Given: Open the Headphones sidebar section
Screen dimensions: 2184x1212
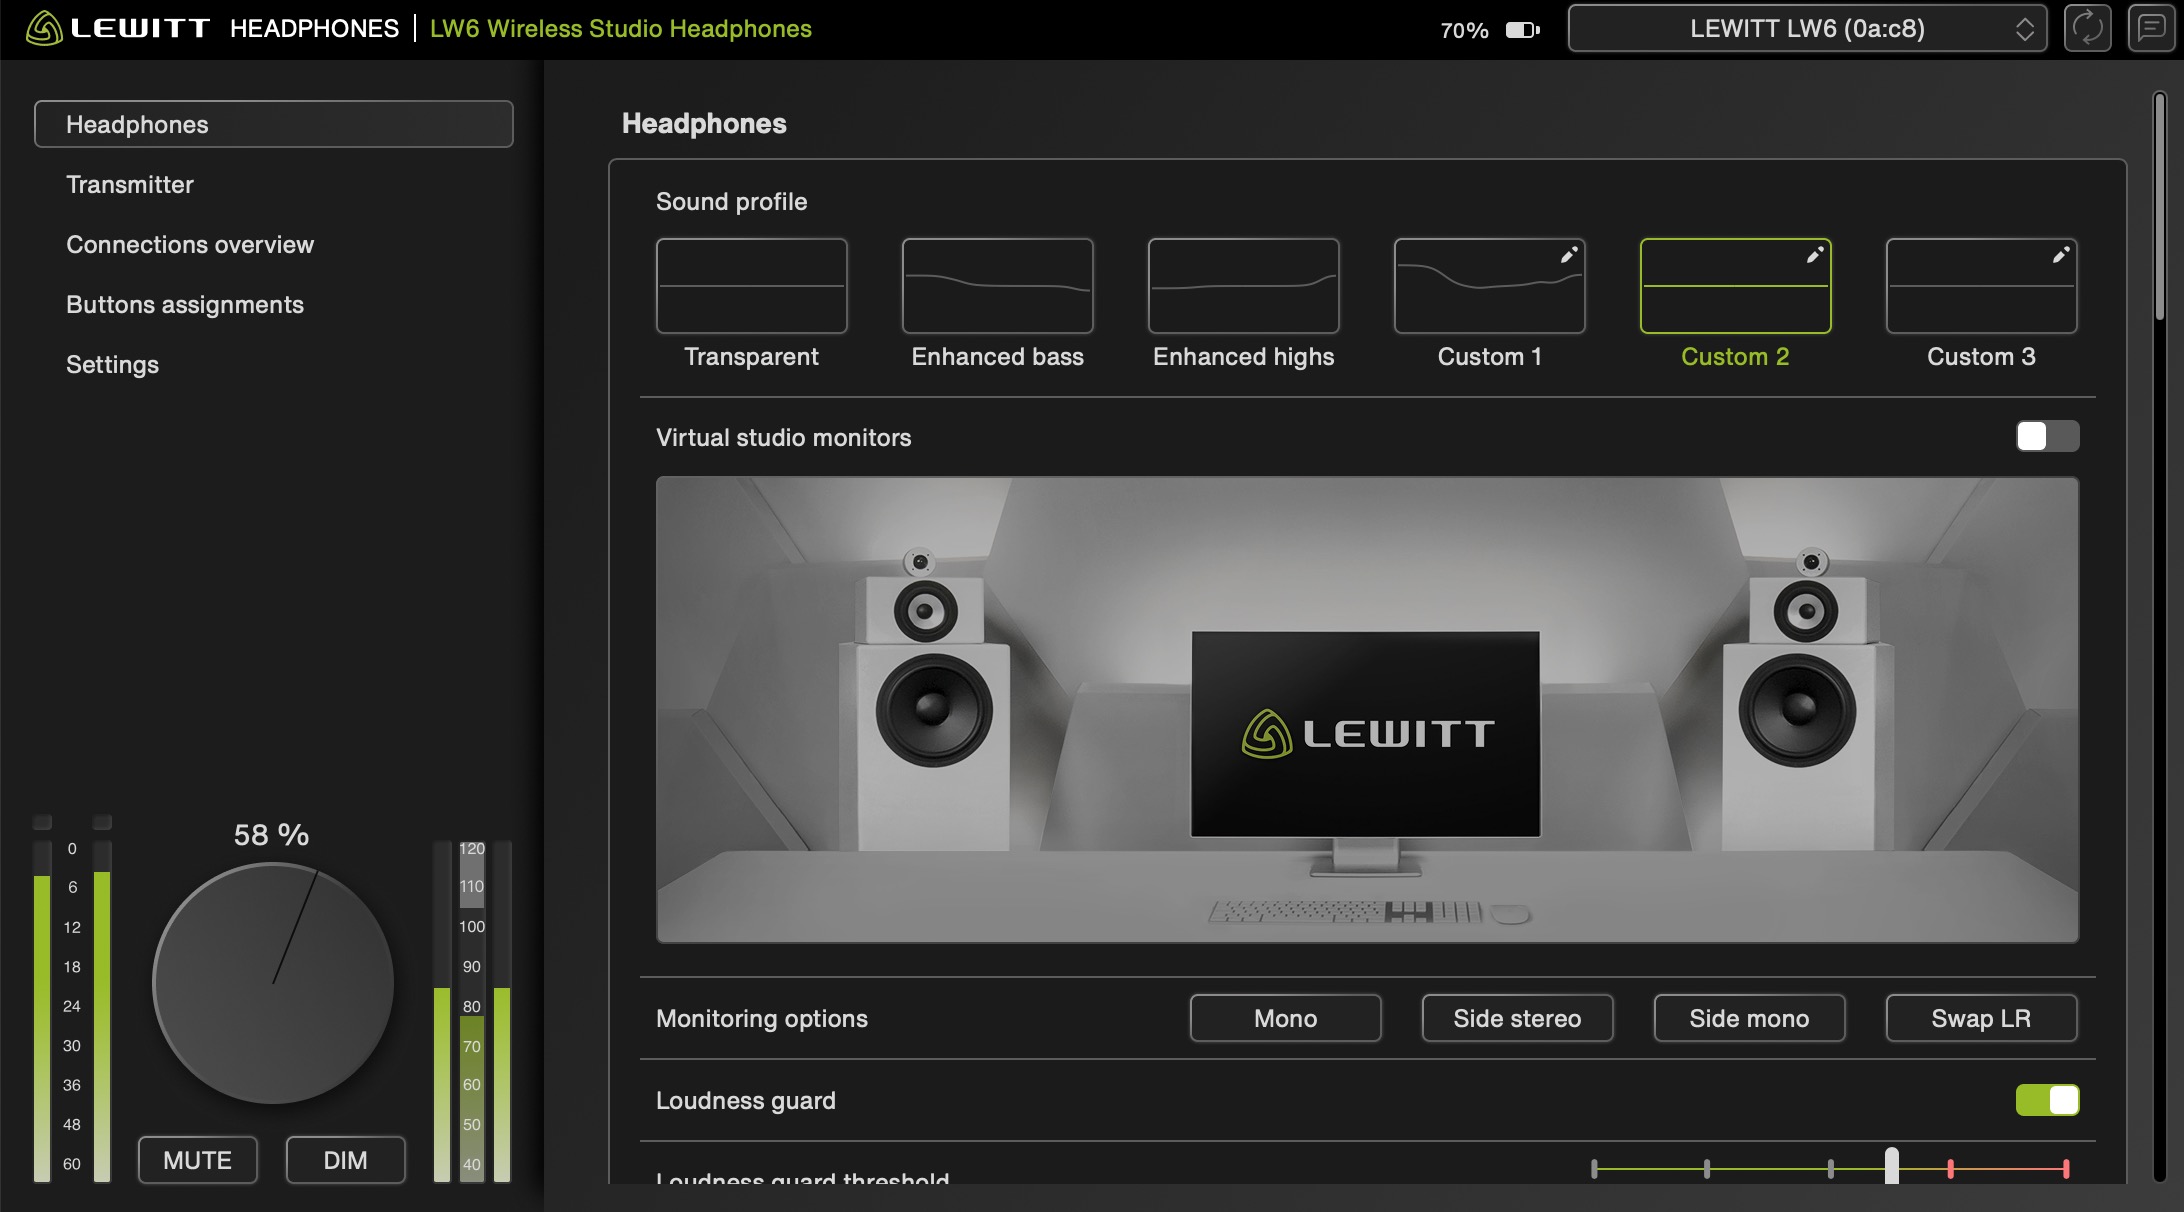Looking at the screenshot, I should click(274, 124).
